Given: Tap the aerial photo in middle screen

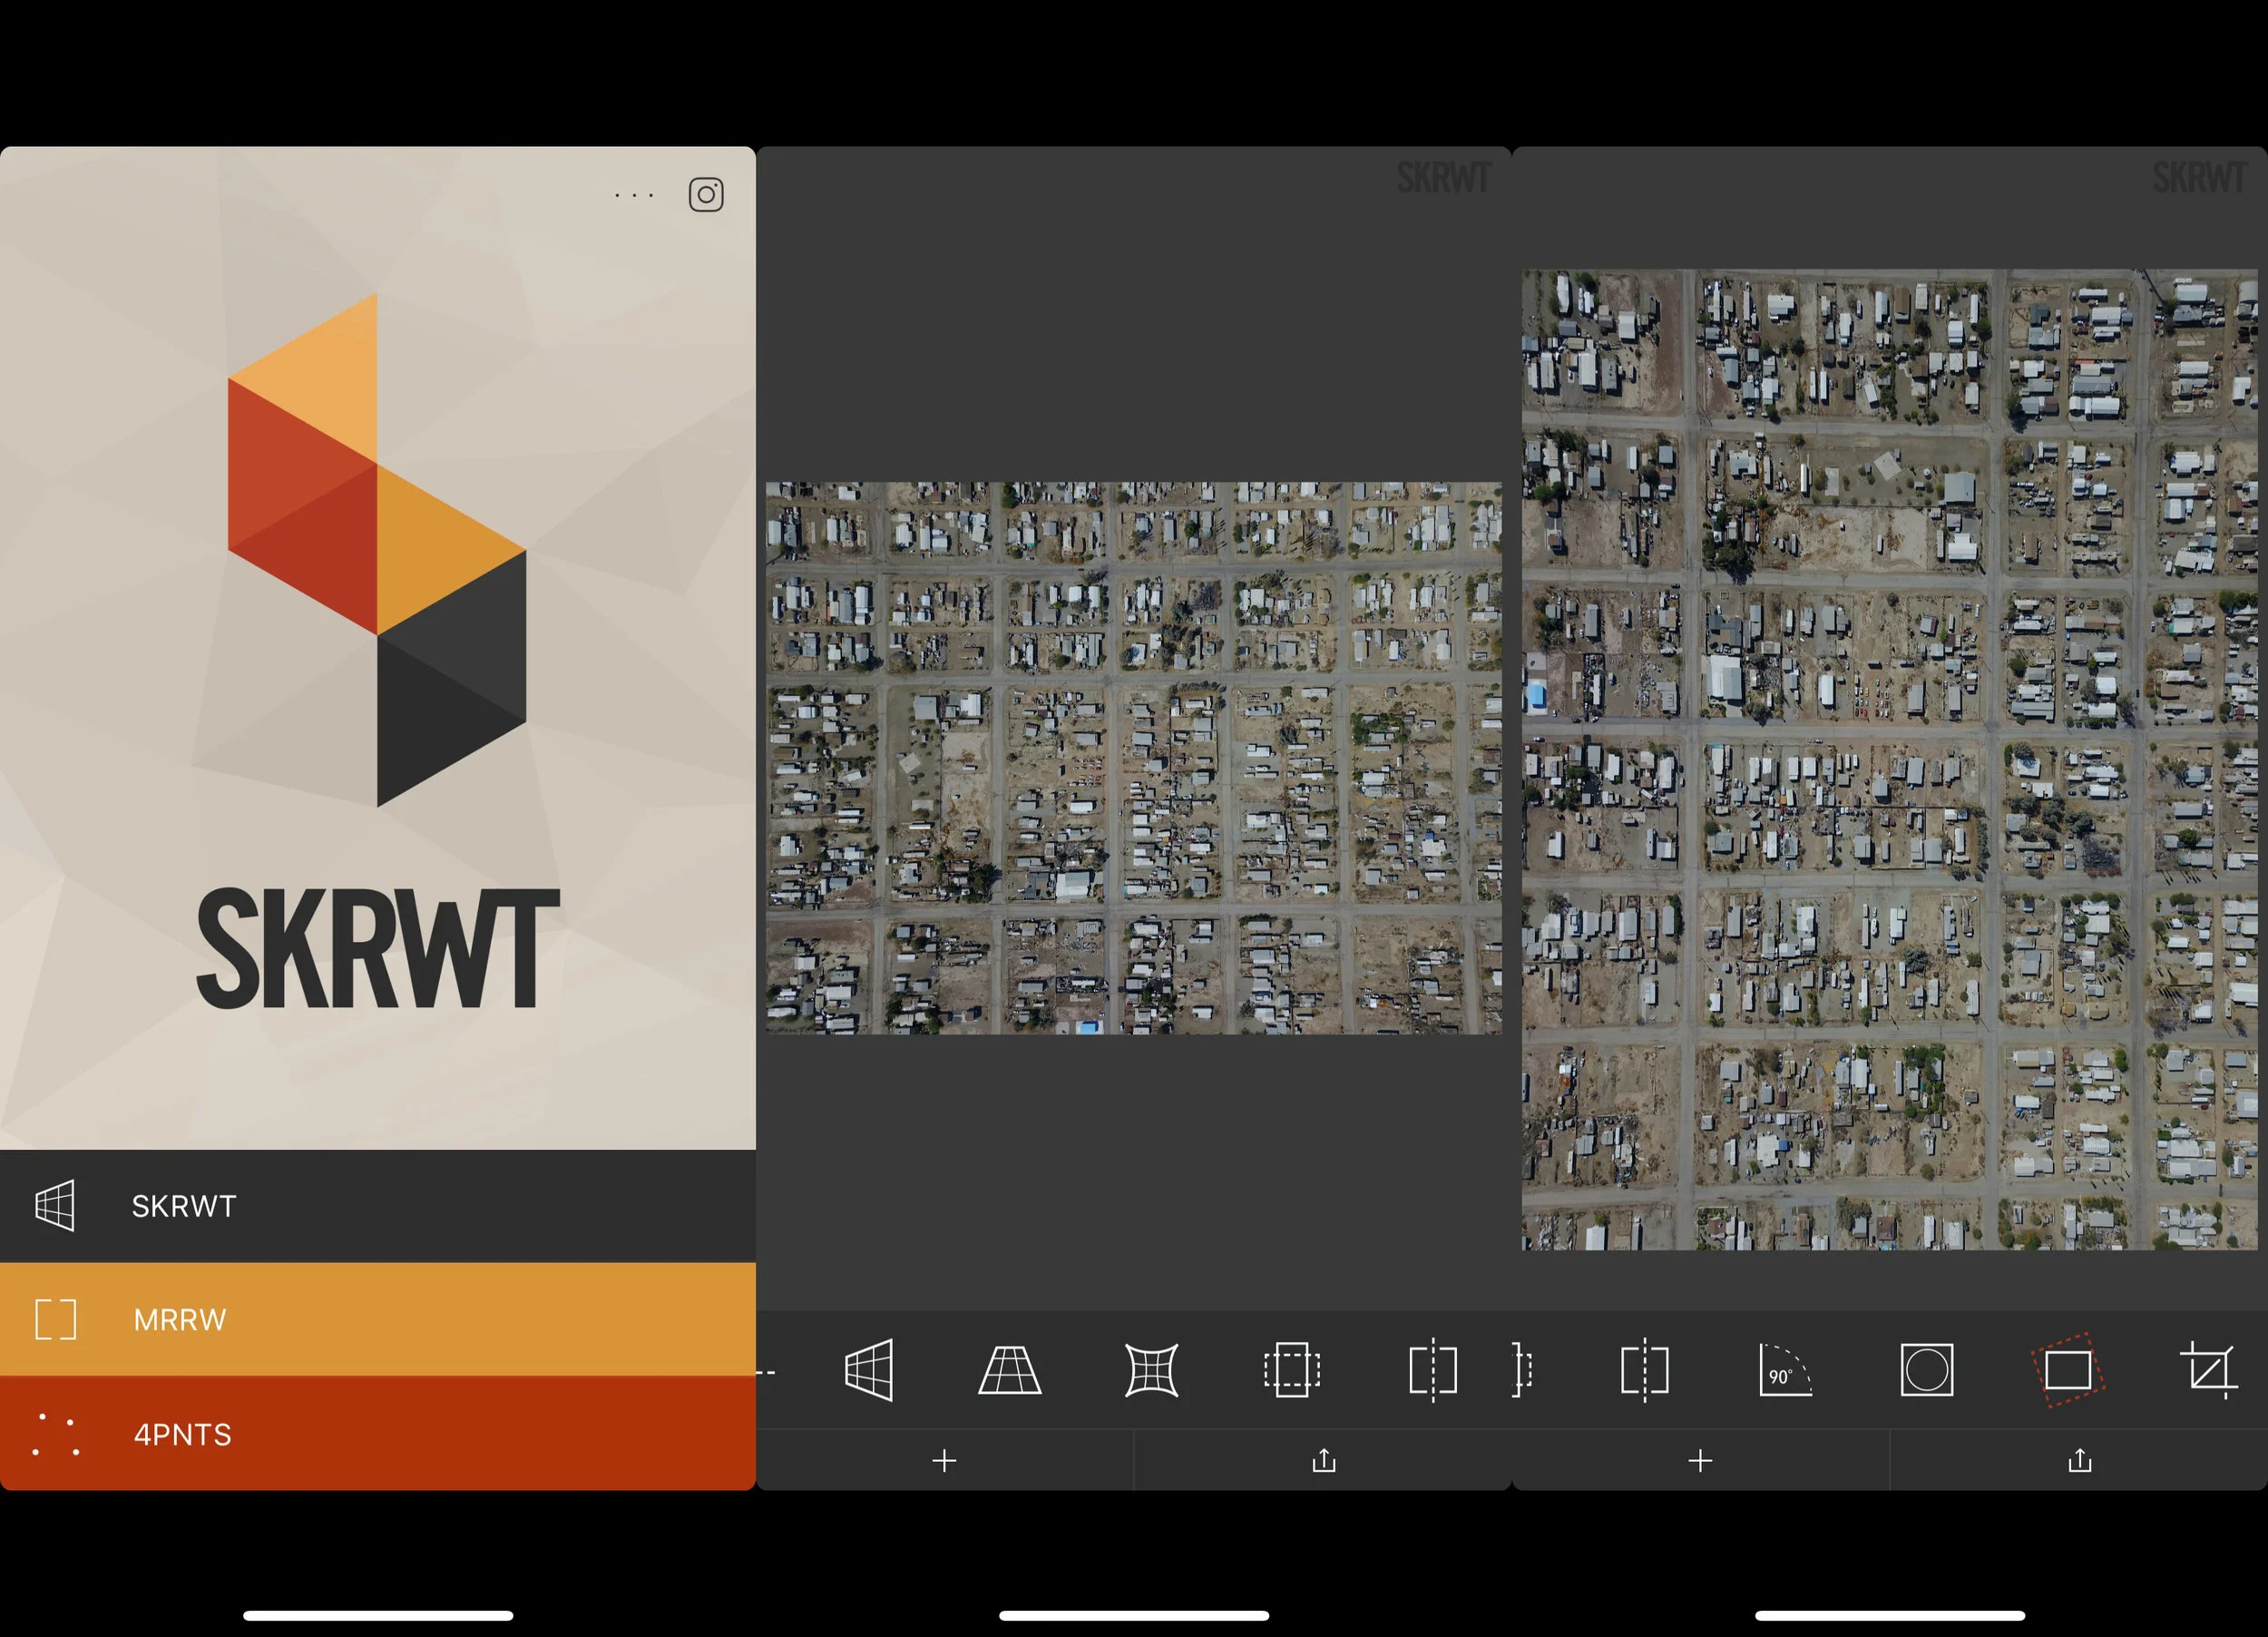Looking at the screenshot, I should point(1134,758).
